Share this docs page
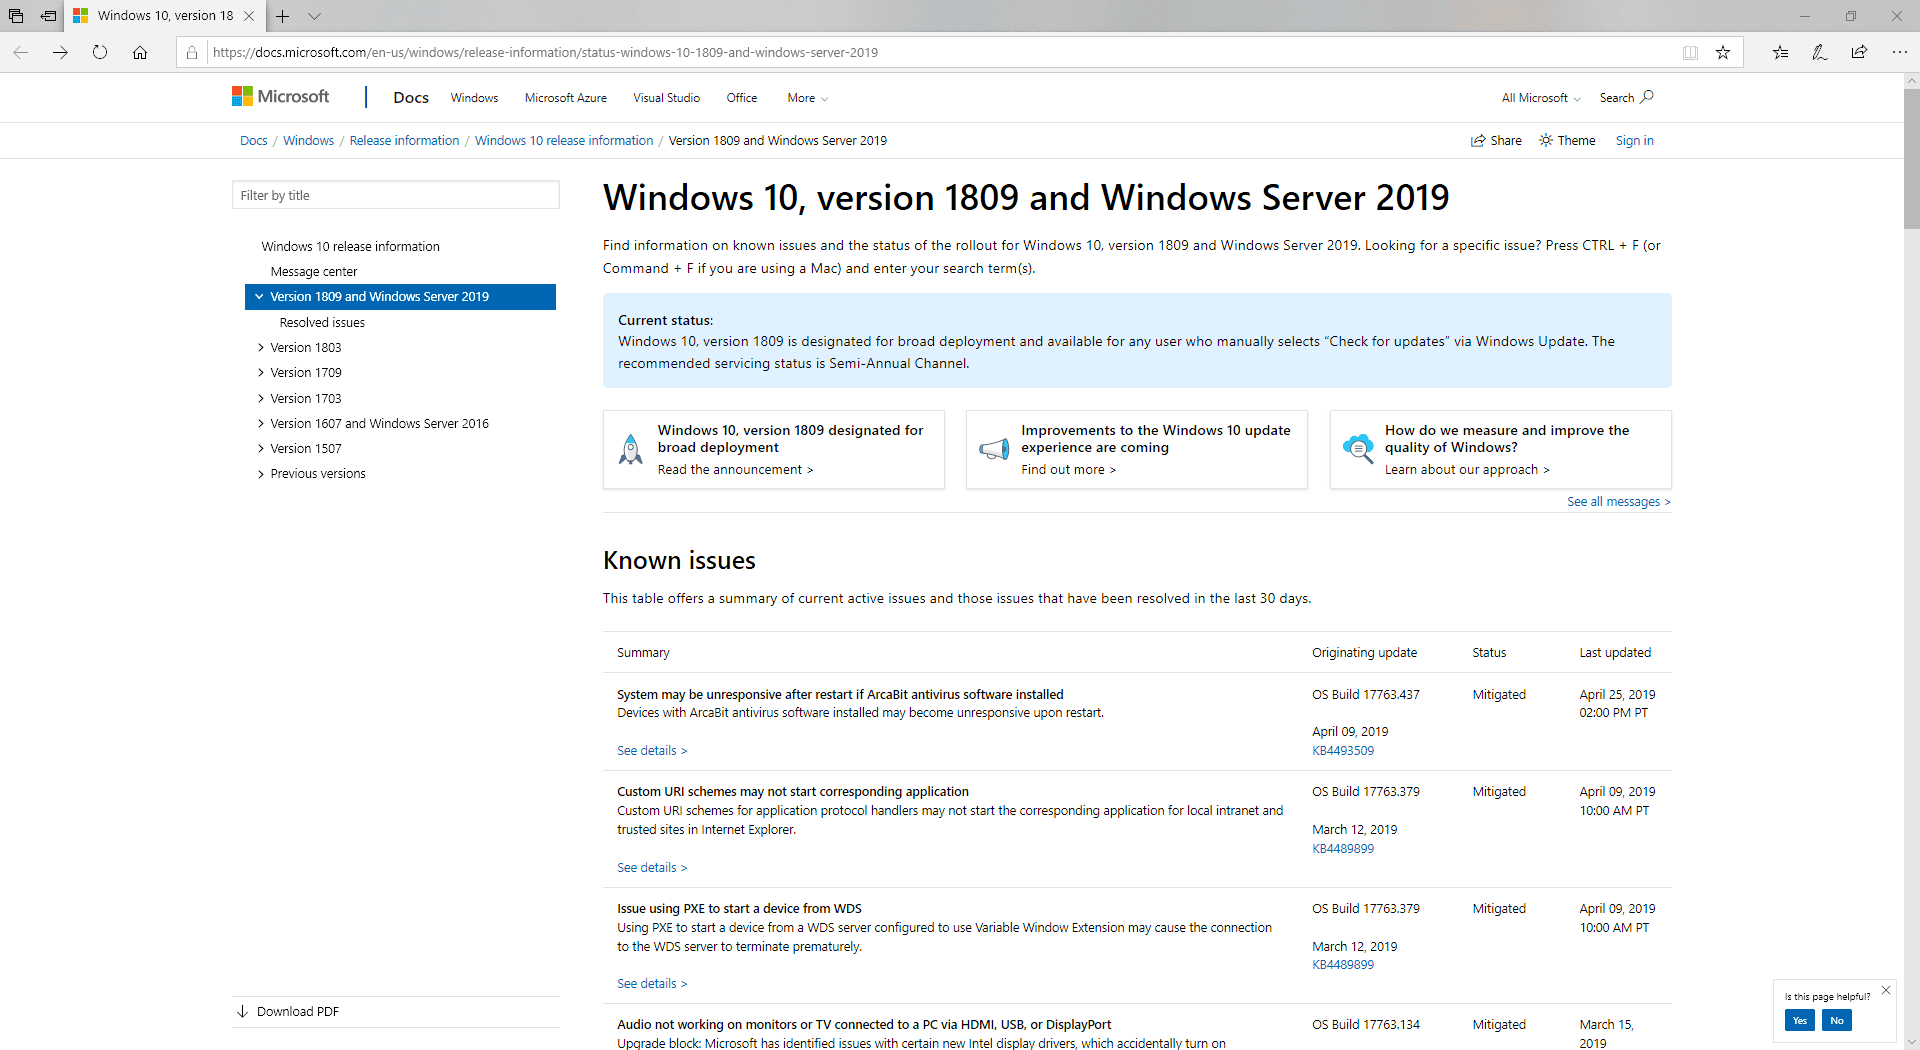Image resolution: width=1920 pixels, height=1050 pixels. [x=1496, y=141]
